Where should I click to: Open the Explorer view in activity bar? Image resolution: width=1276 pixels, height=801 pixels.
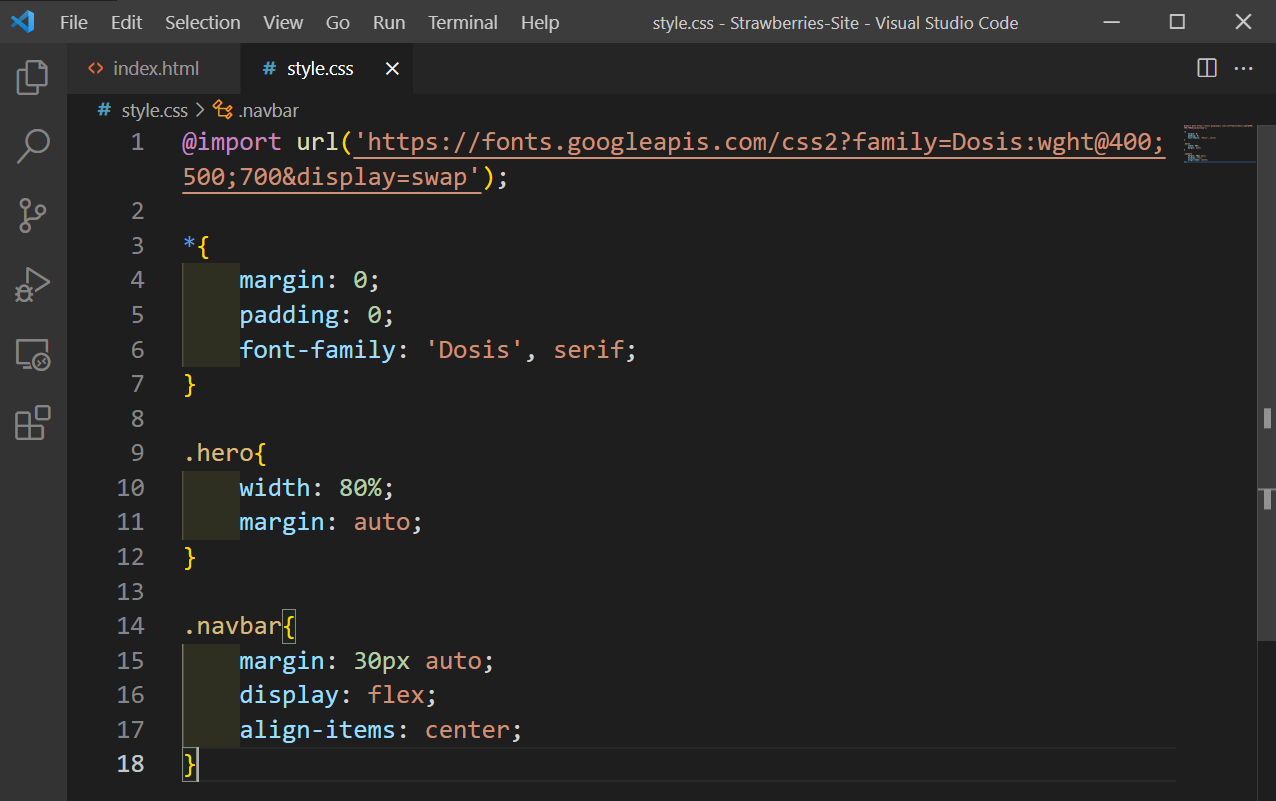[33, 77]
